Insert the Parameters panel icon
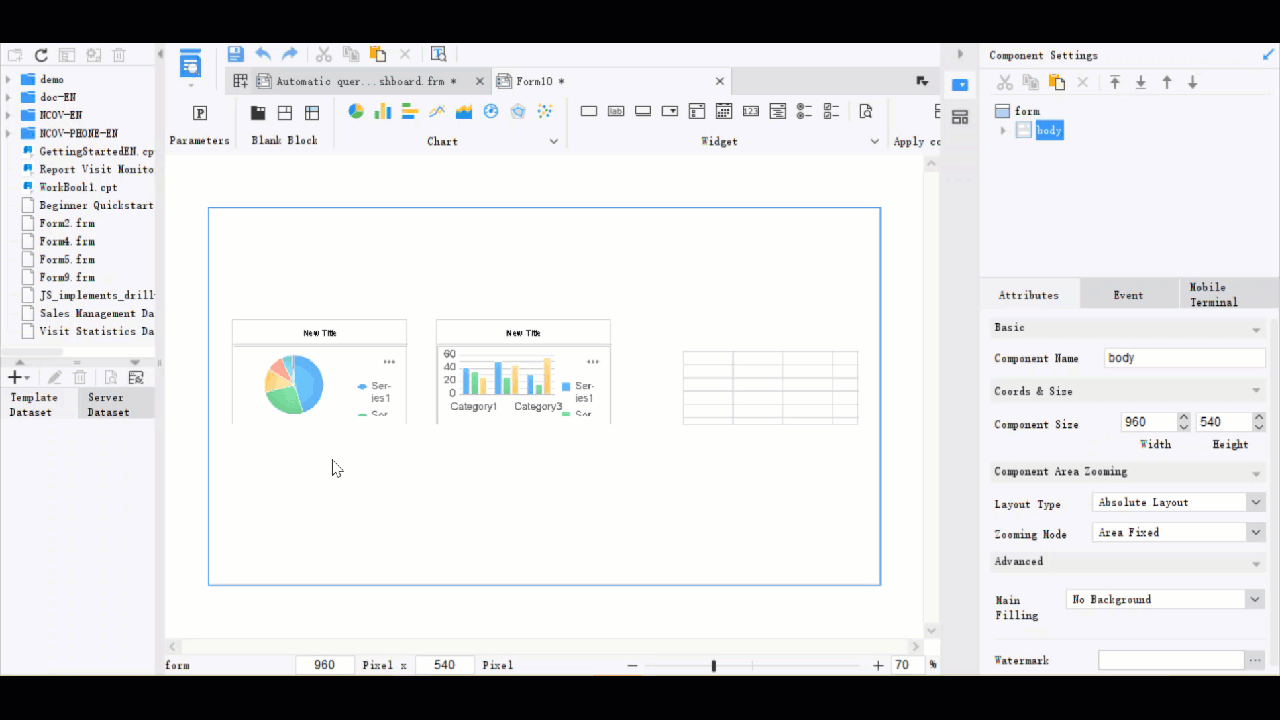This screenshot has width=1280, height=720. [200, 113]
